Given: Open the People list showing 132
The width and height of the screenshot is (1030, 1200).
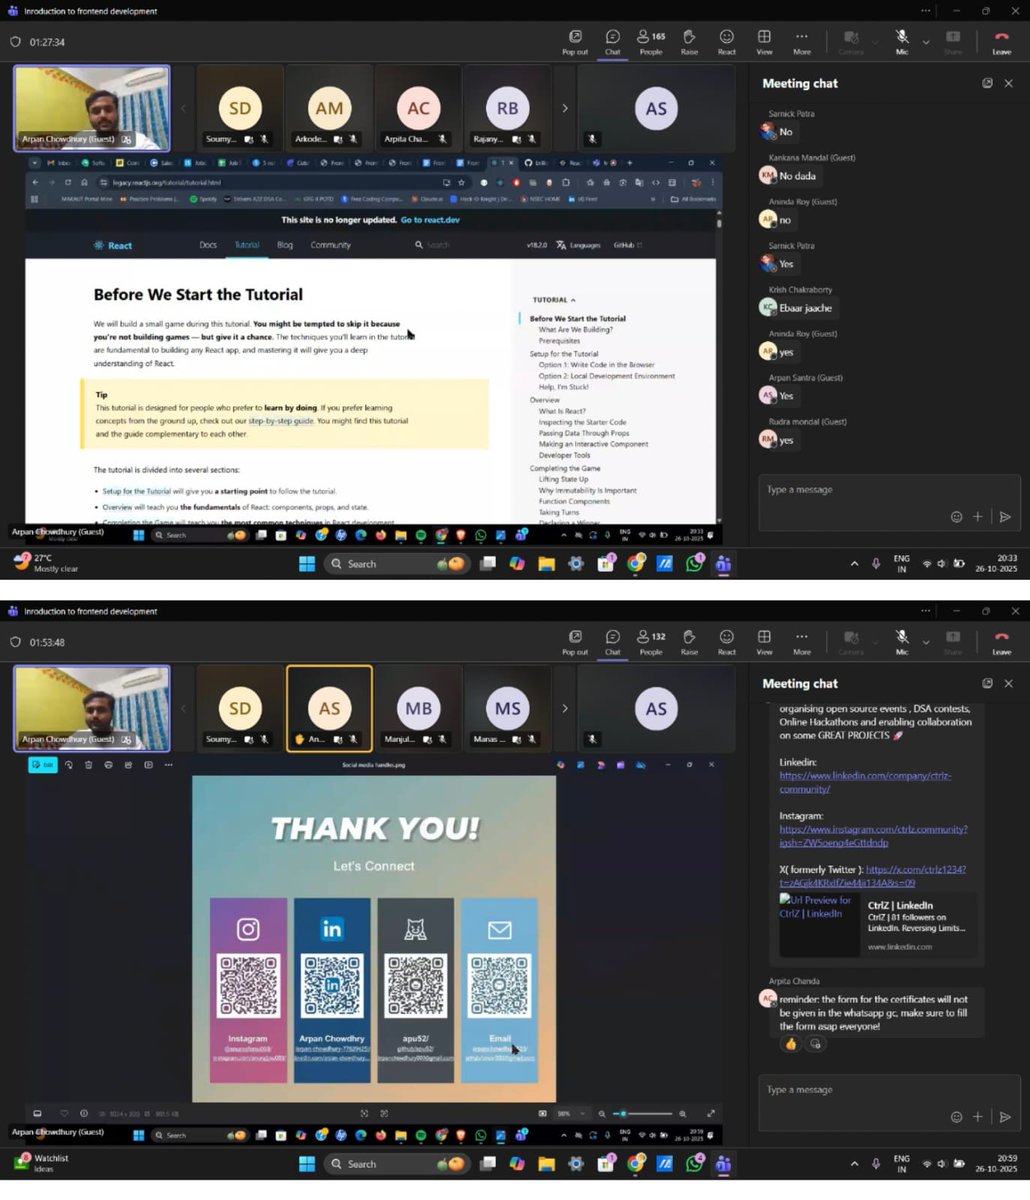Looking at the screenshot, I should click(651, 642).
